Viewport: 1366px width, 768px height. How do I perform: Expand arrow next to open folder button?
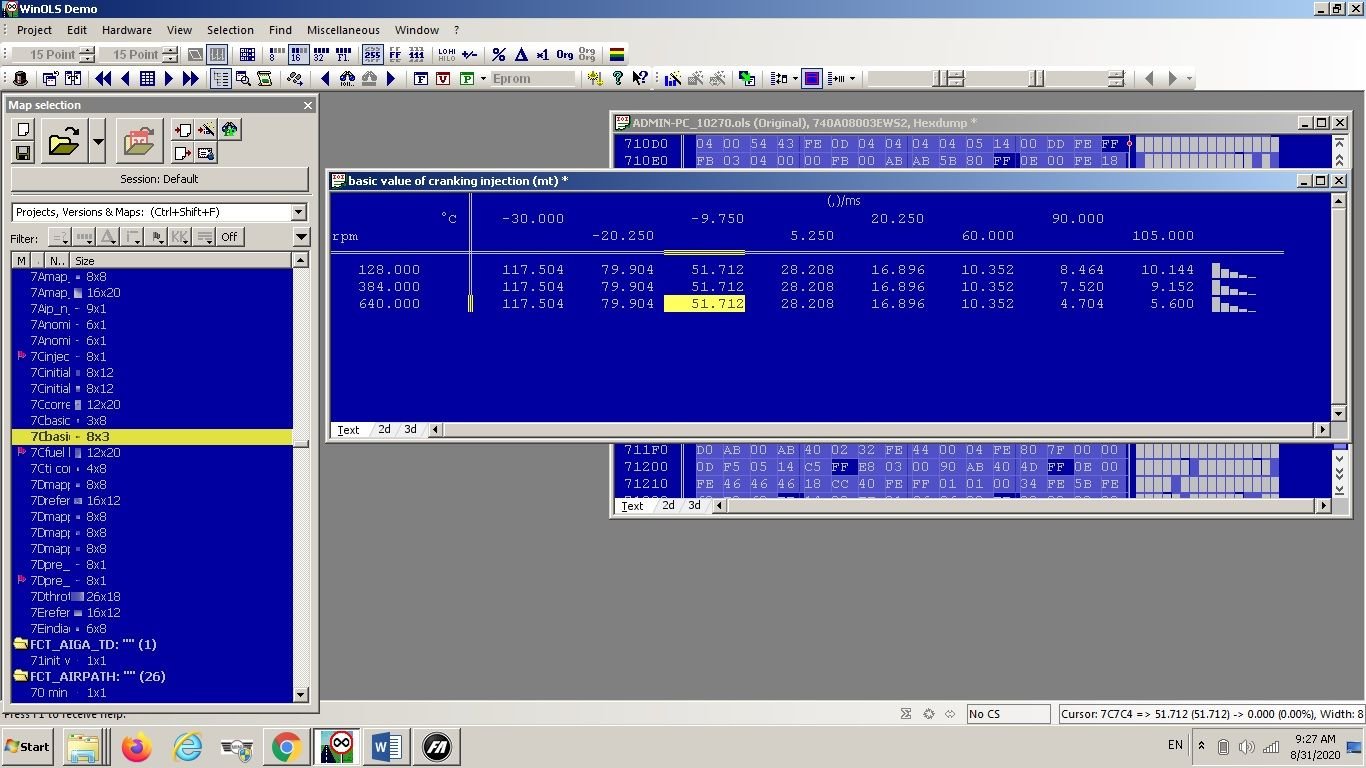click(x=98, y=141)
